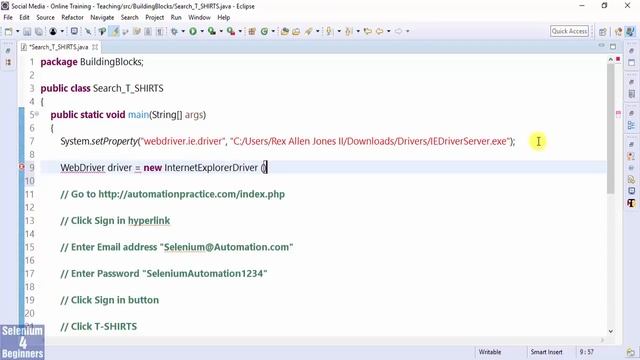Click the New Java Package icon
This screenshot has height=360, width=640.
pyautogui.click(x=252, y=31)
